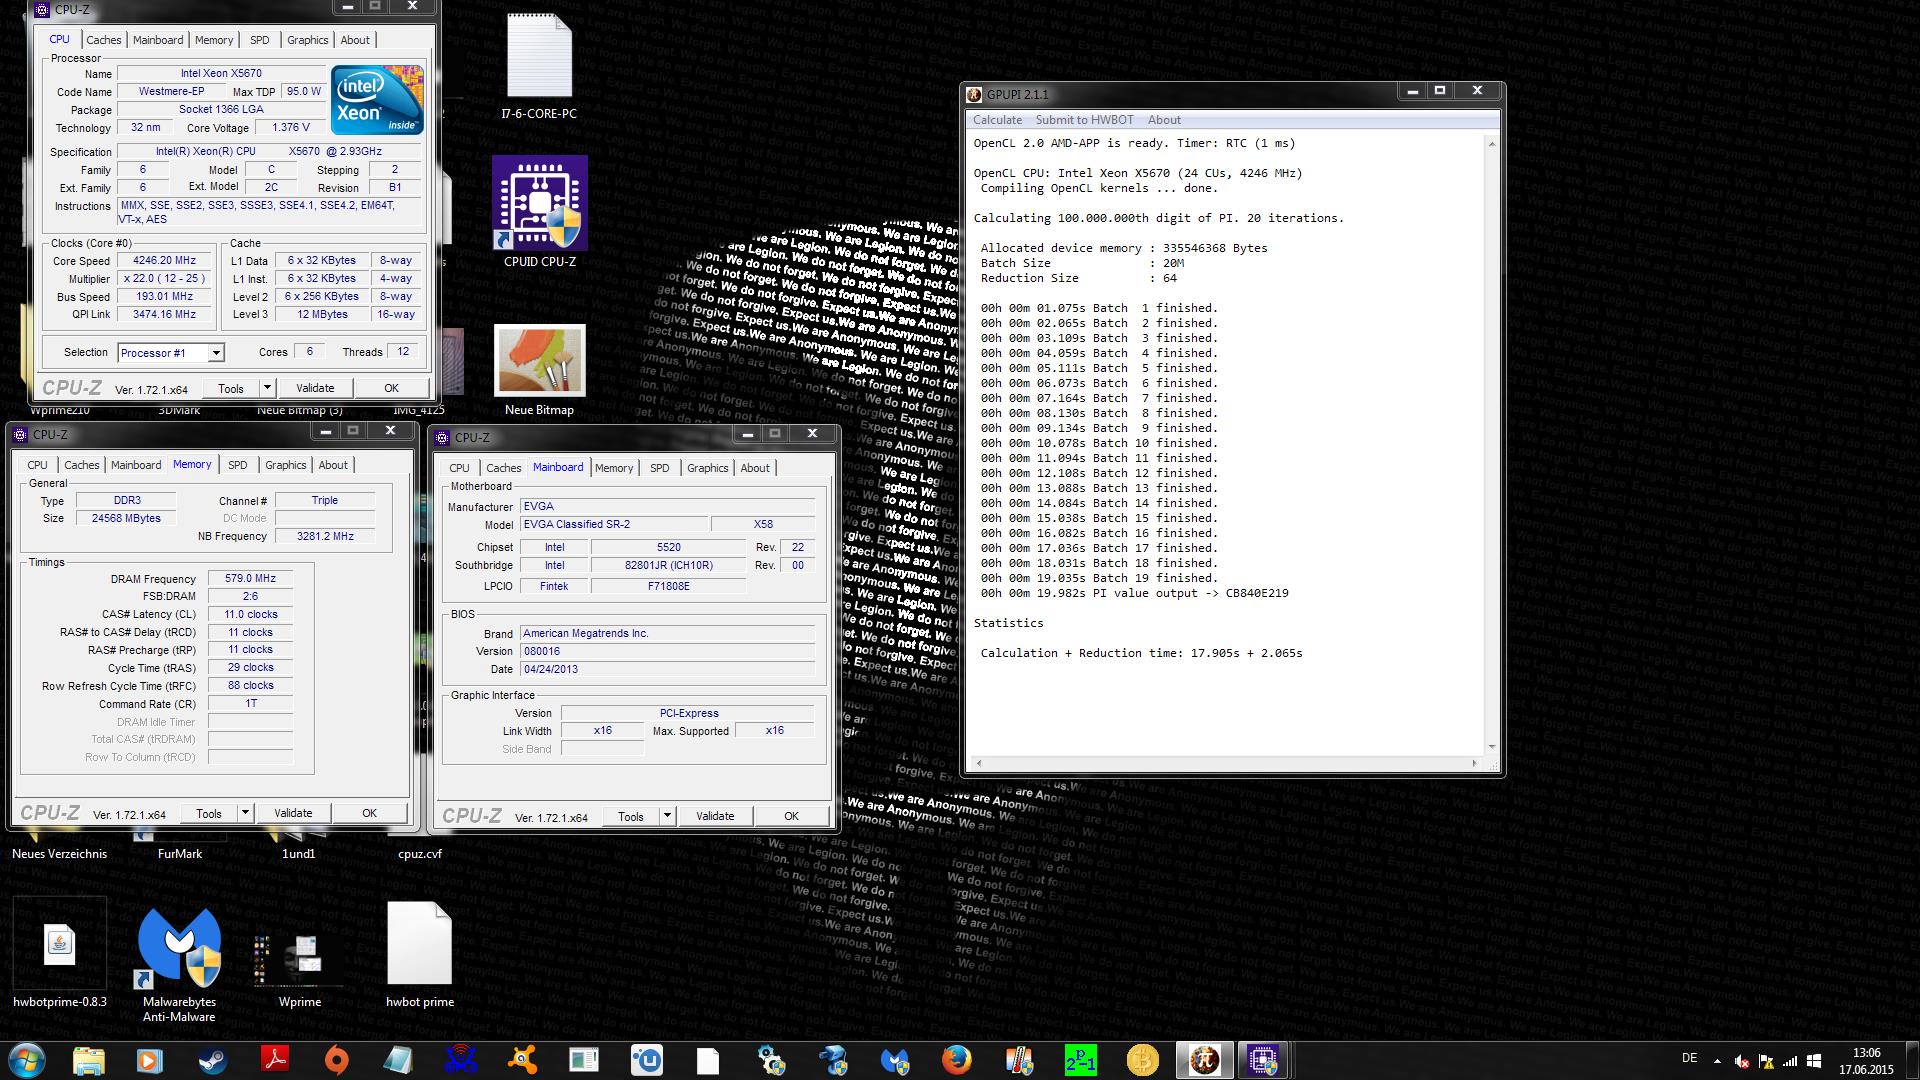Viewport: 1920px width, 1080px height.
Task: Expand hidden system tray icons arrow
Action: (1717, 1062)
